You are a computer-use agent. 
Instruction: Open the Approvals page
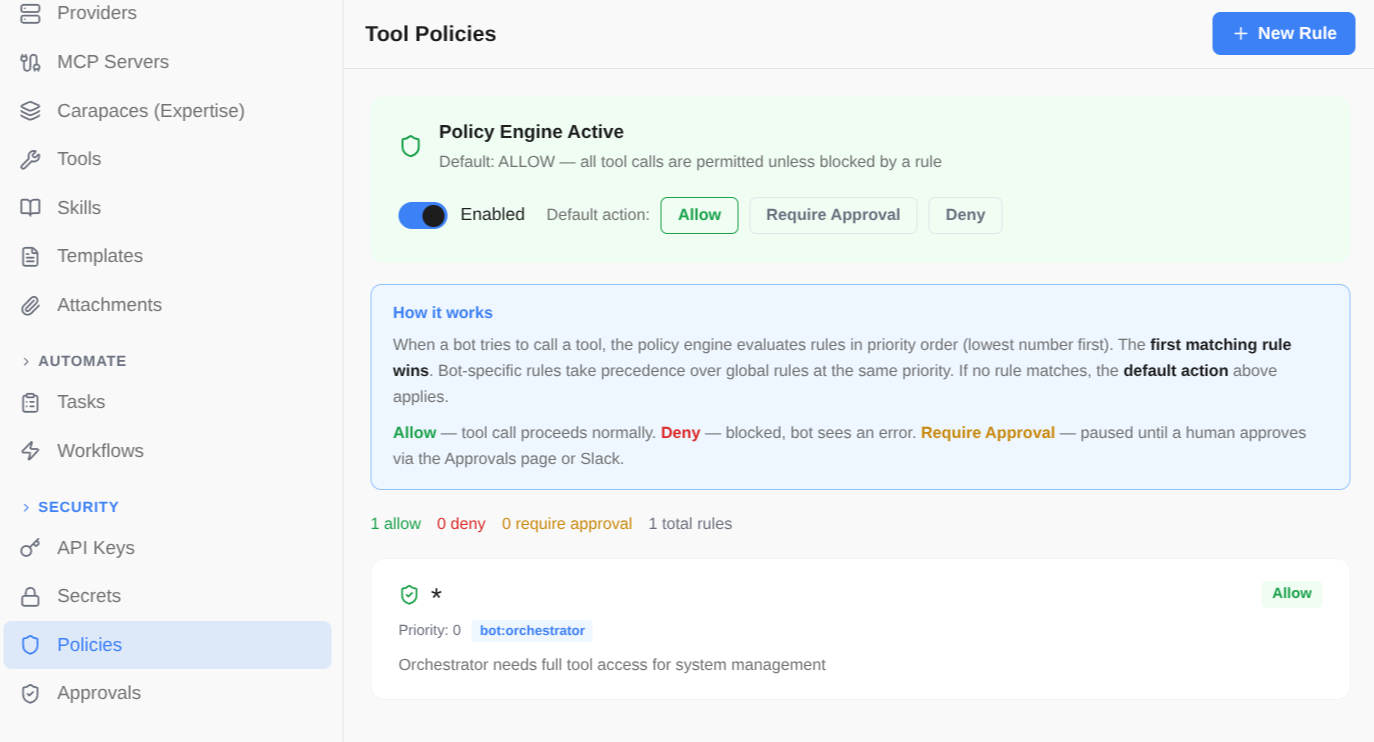[98, 692]
